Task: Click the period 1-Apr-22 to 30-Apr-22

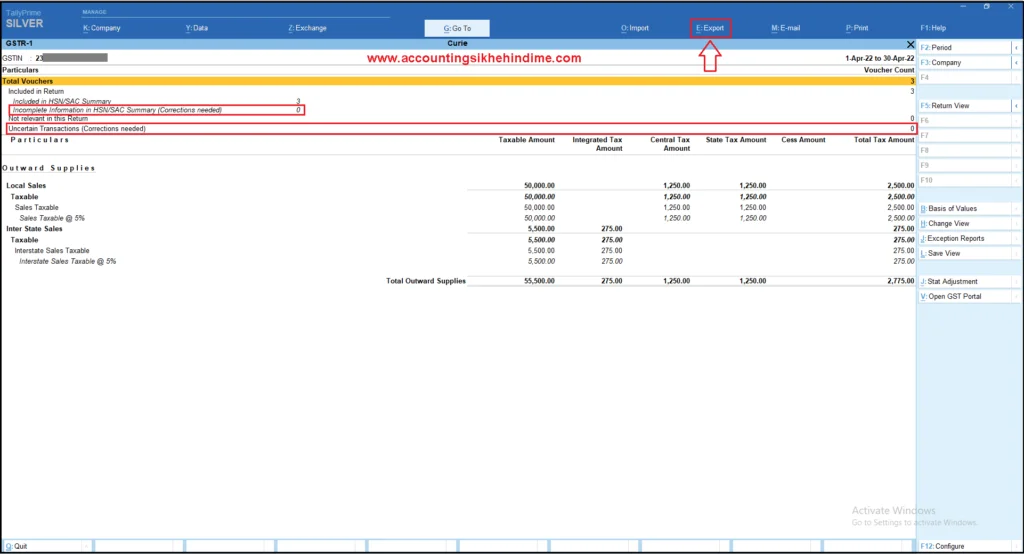Action: 880,58
